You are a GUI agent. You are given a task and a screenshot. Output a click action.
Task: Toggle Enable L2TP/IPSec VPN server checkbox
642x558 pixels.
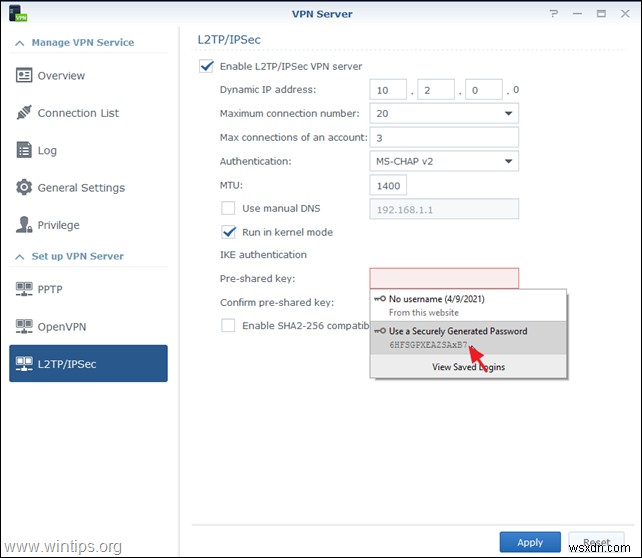point(206,66)
